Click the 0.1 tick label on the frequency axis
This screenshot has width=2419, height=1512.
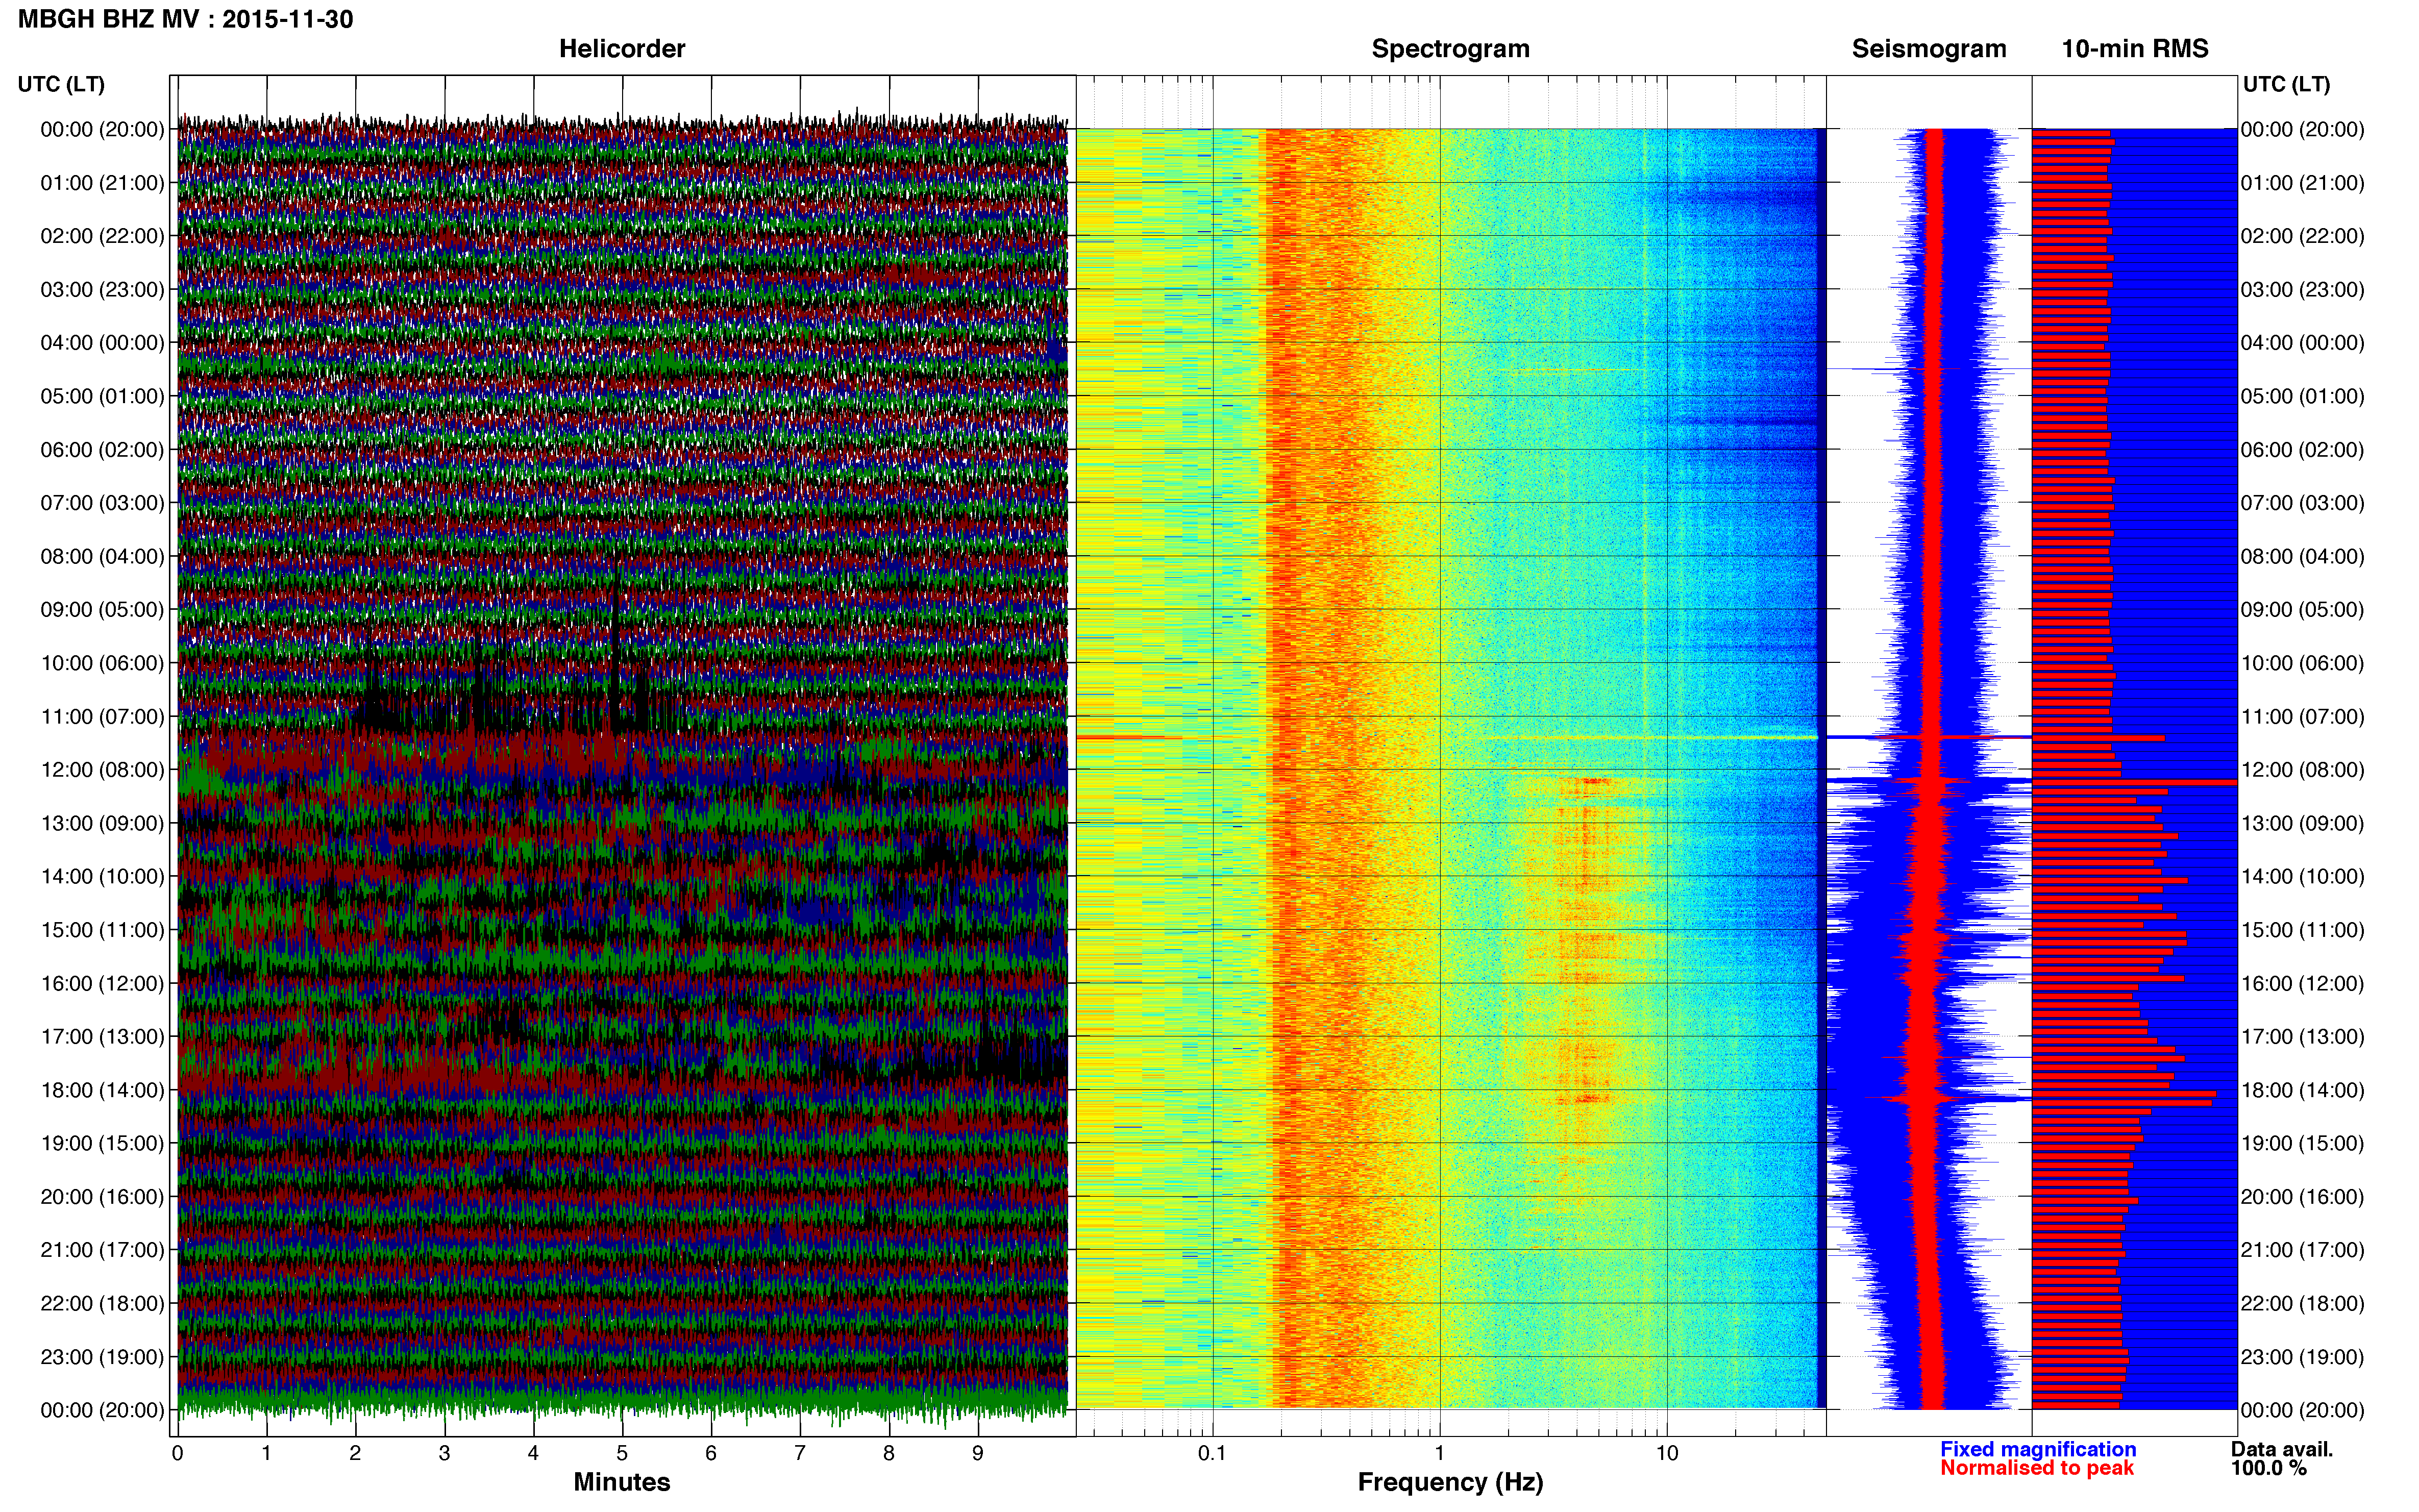[1212, 1454]
